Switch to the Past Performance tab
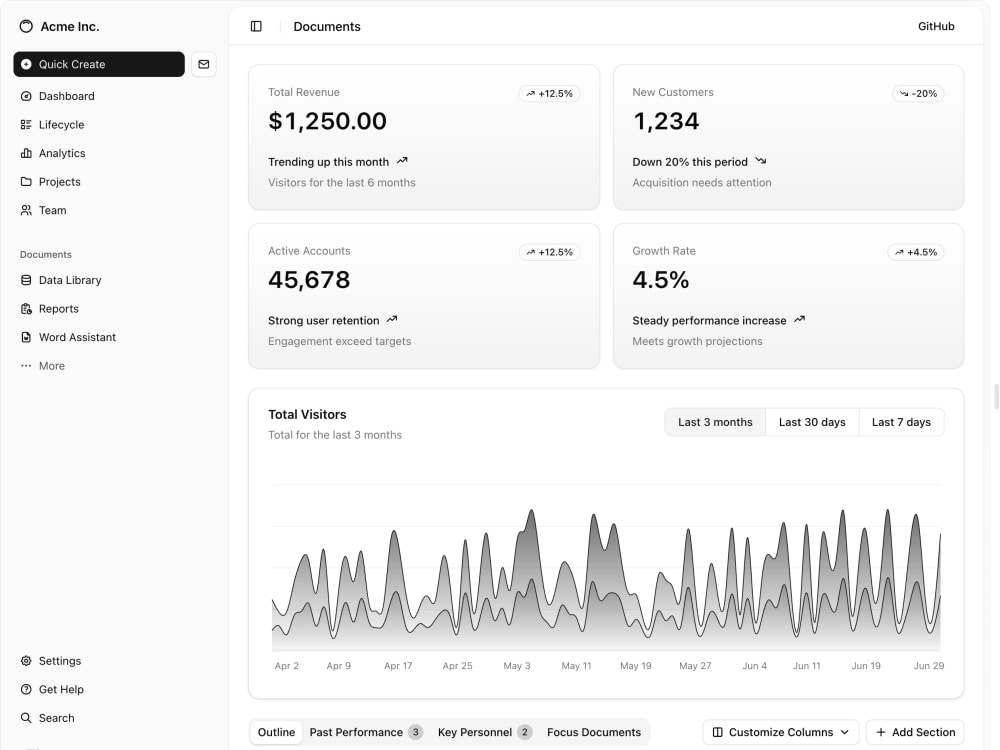 tap(365, 732)
